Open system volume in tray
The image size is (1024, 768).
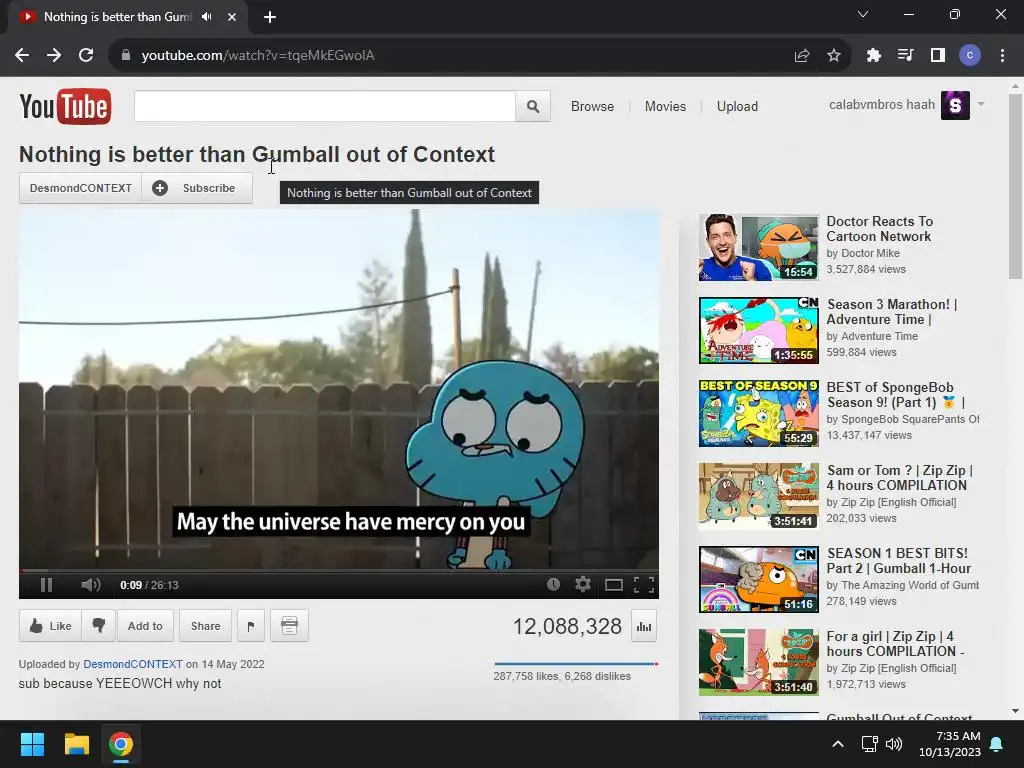pyautogui.click(x=893, y=744)
